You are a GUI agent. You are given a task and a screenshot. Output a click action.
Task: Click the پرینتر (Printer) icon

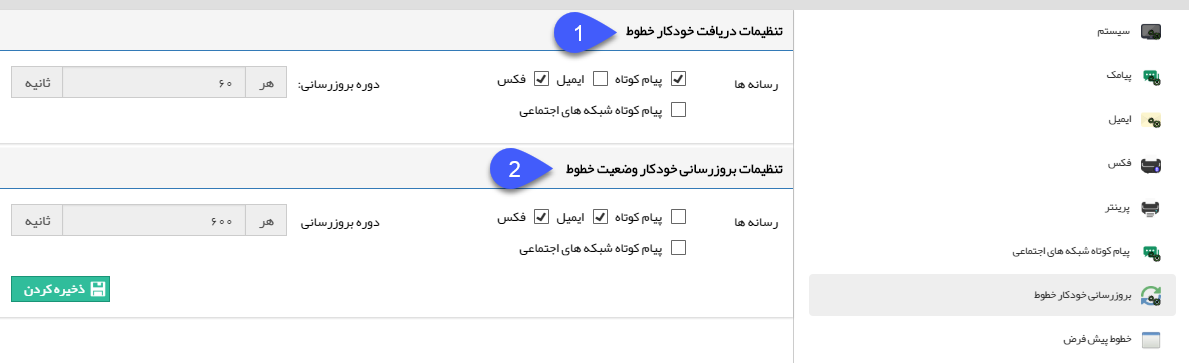(1151, 208)
